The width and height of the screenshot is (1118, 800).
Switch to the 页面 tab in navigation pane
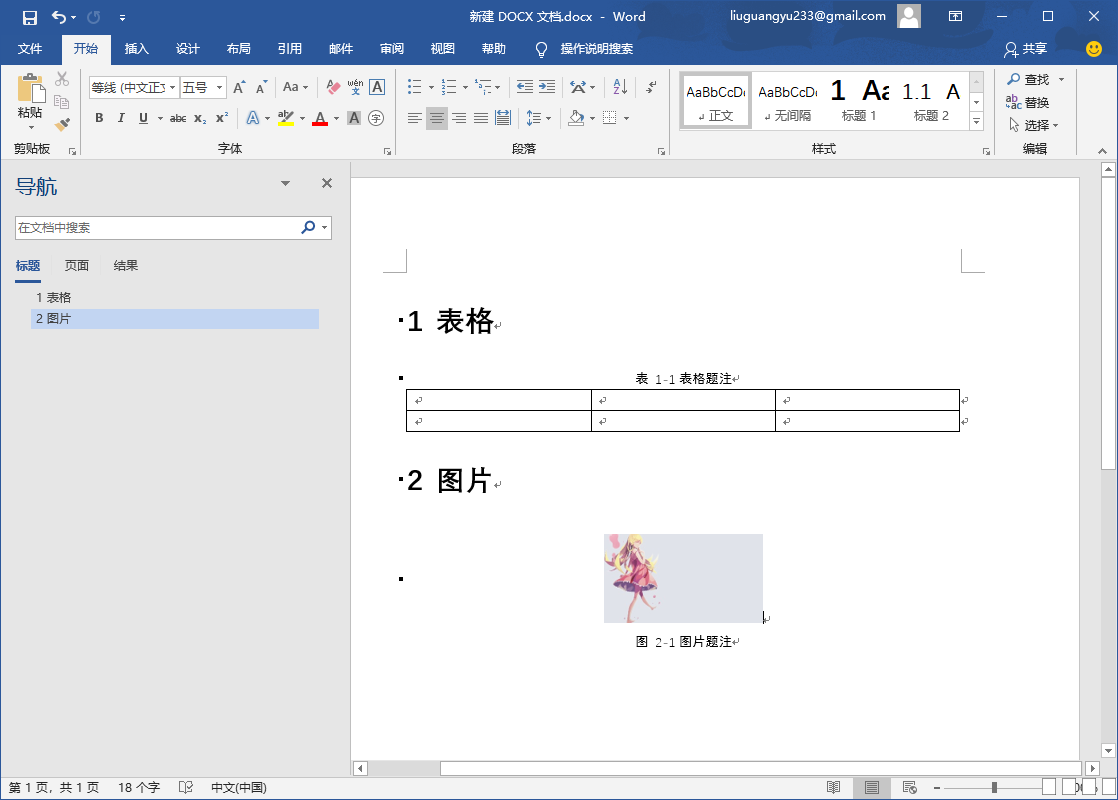pyautogui.click(x=77, y=266)
